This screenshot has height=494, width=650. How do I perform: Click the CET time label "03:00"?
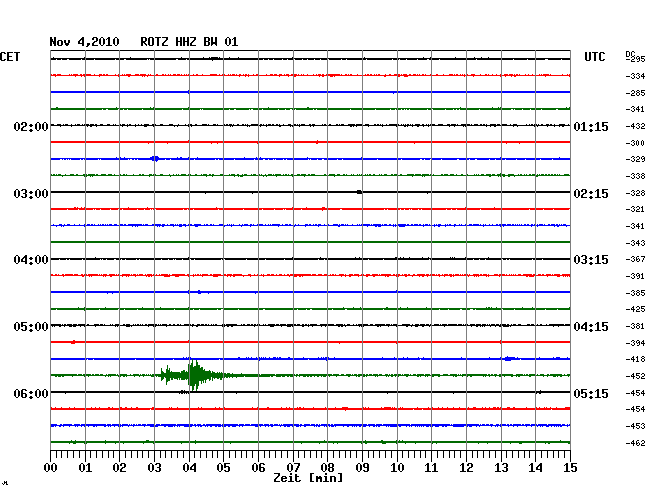click(x=31, y=194)
